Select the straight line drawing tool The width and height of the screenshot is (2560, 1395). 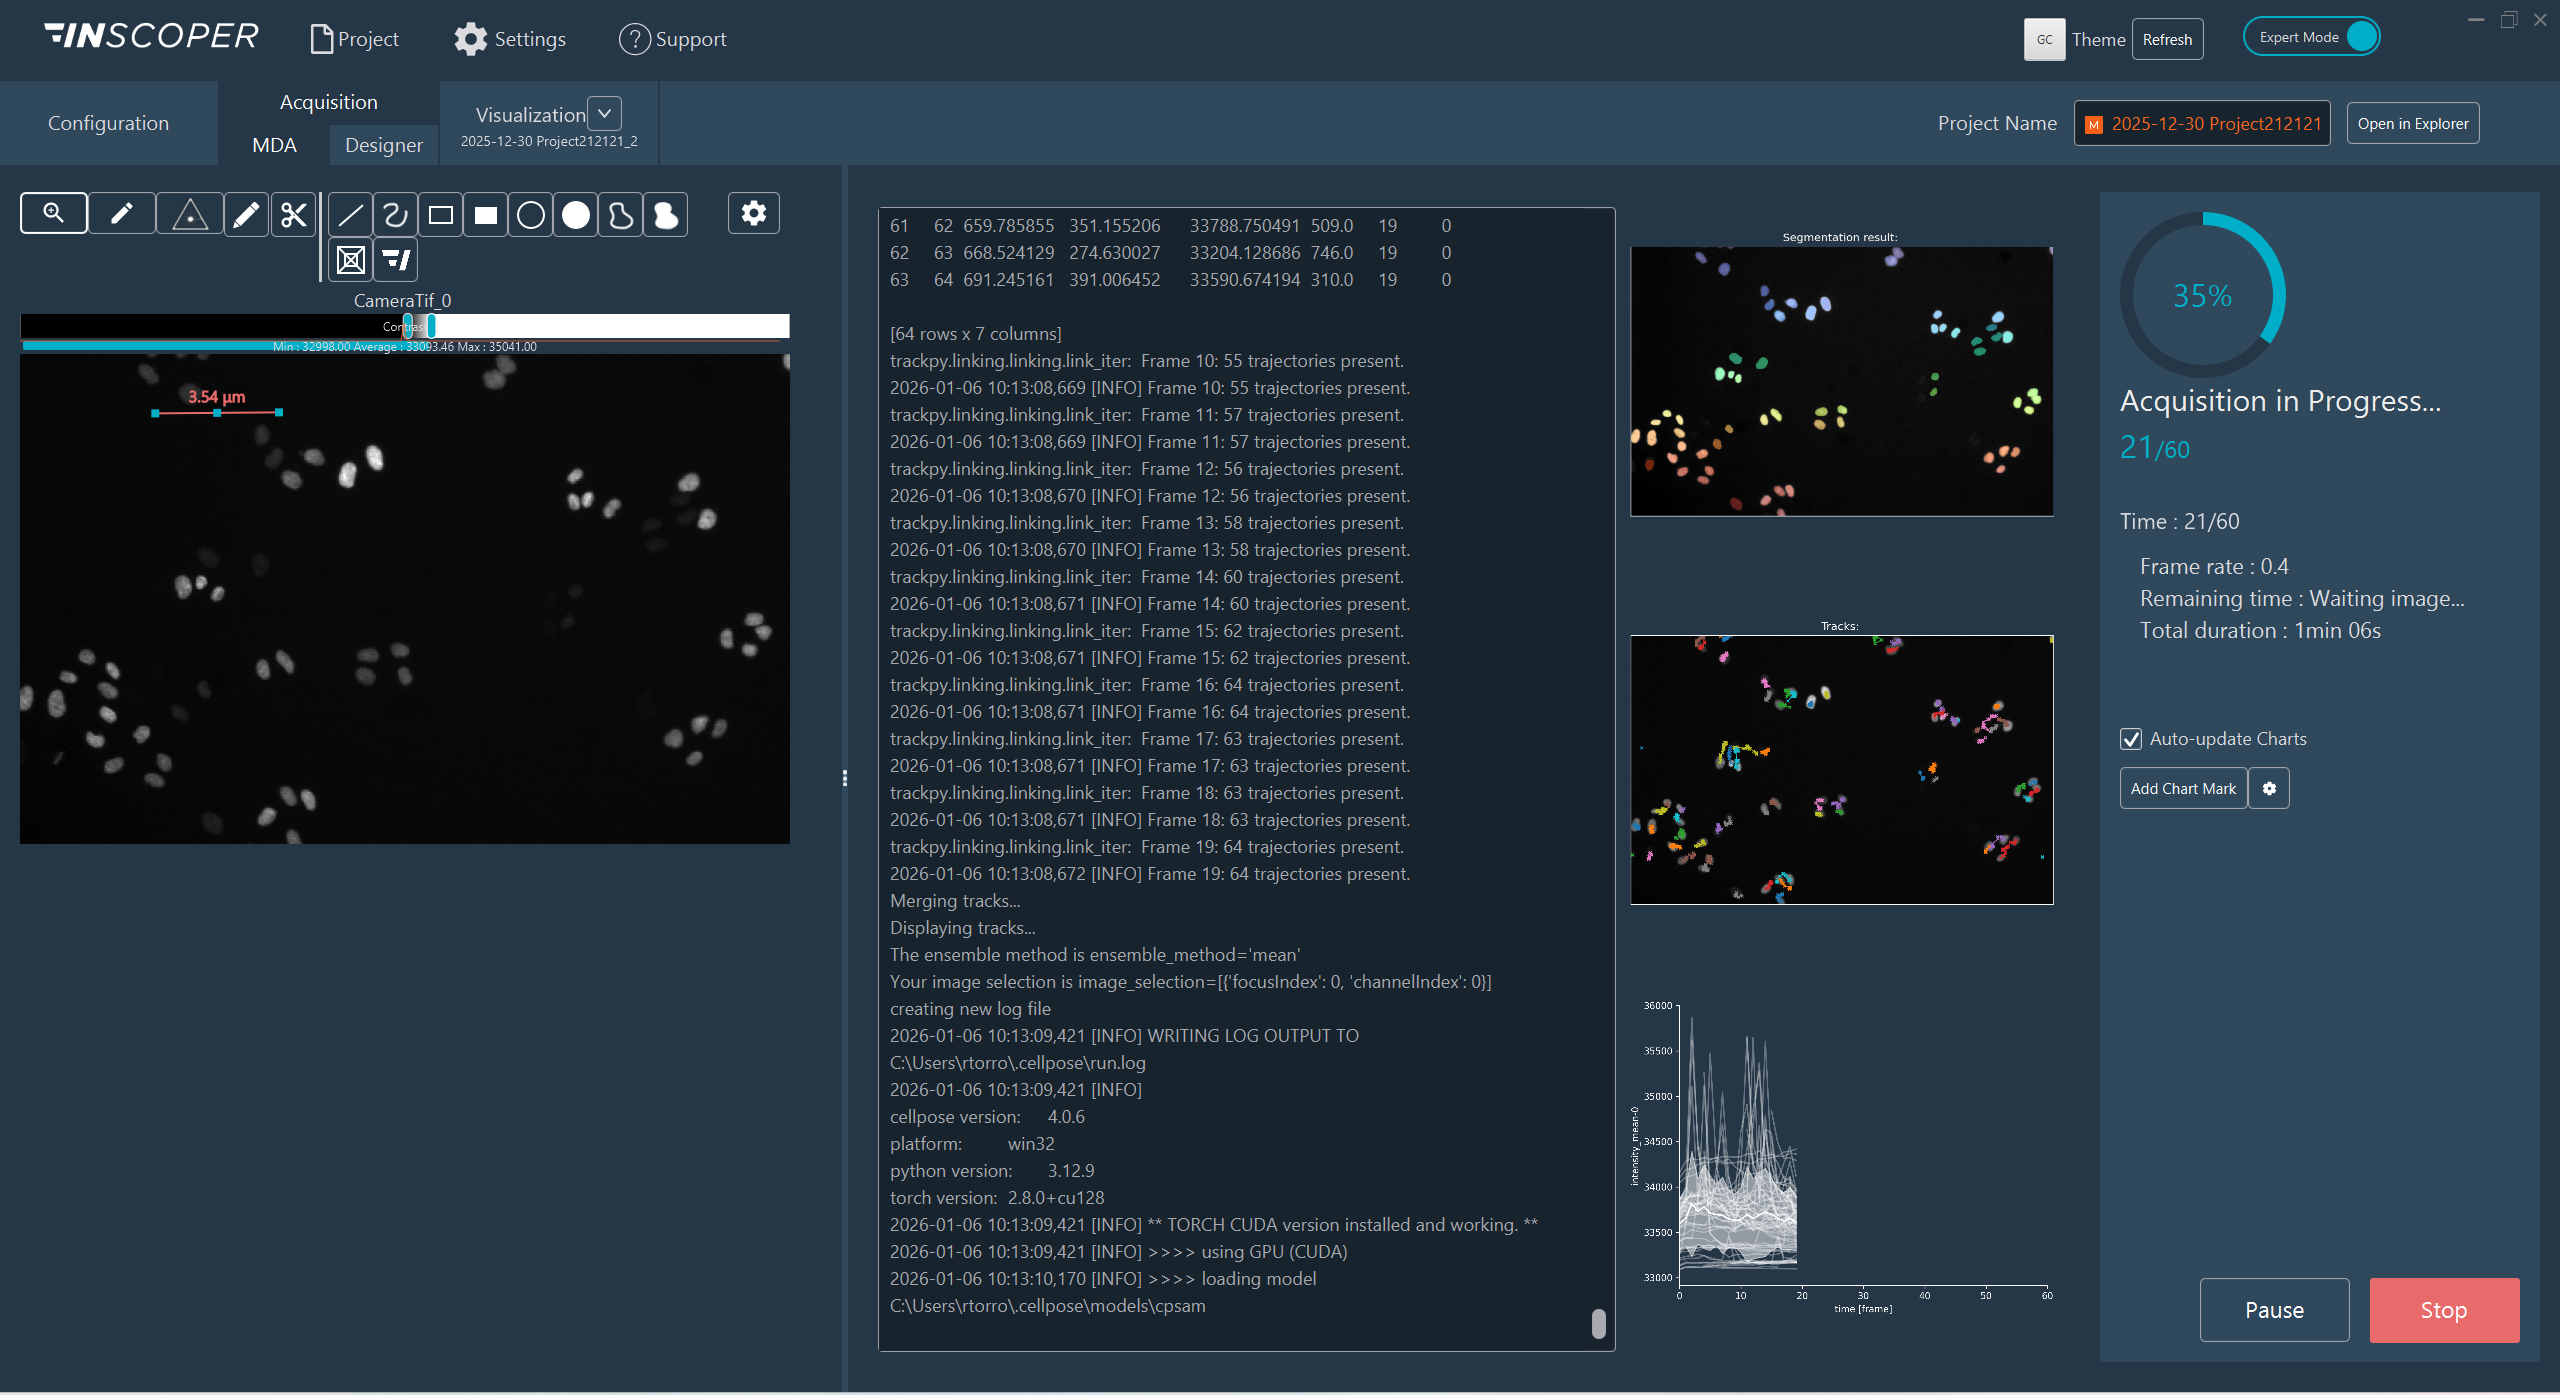[x=350, y=215]
